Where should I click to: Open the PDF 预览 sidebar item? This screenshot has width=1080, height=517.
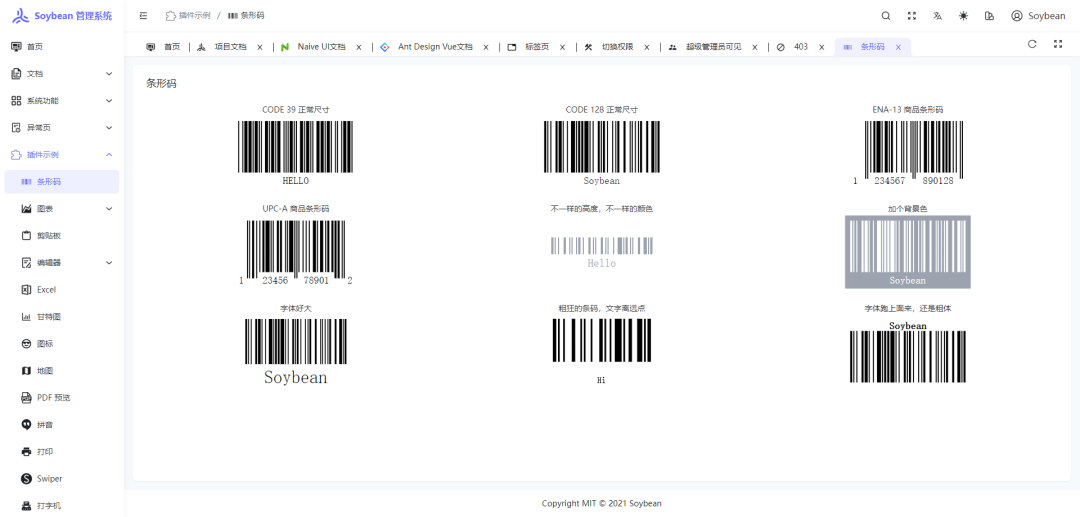(x=62, y=398)
